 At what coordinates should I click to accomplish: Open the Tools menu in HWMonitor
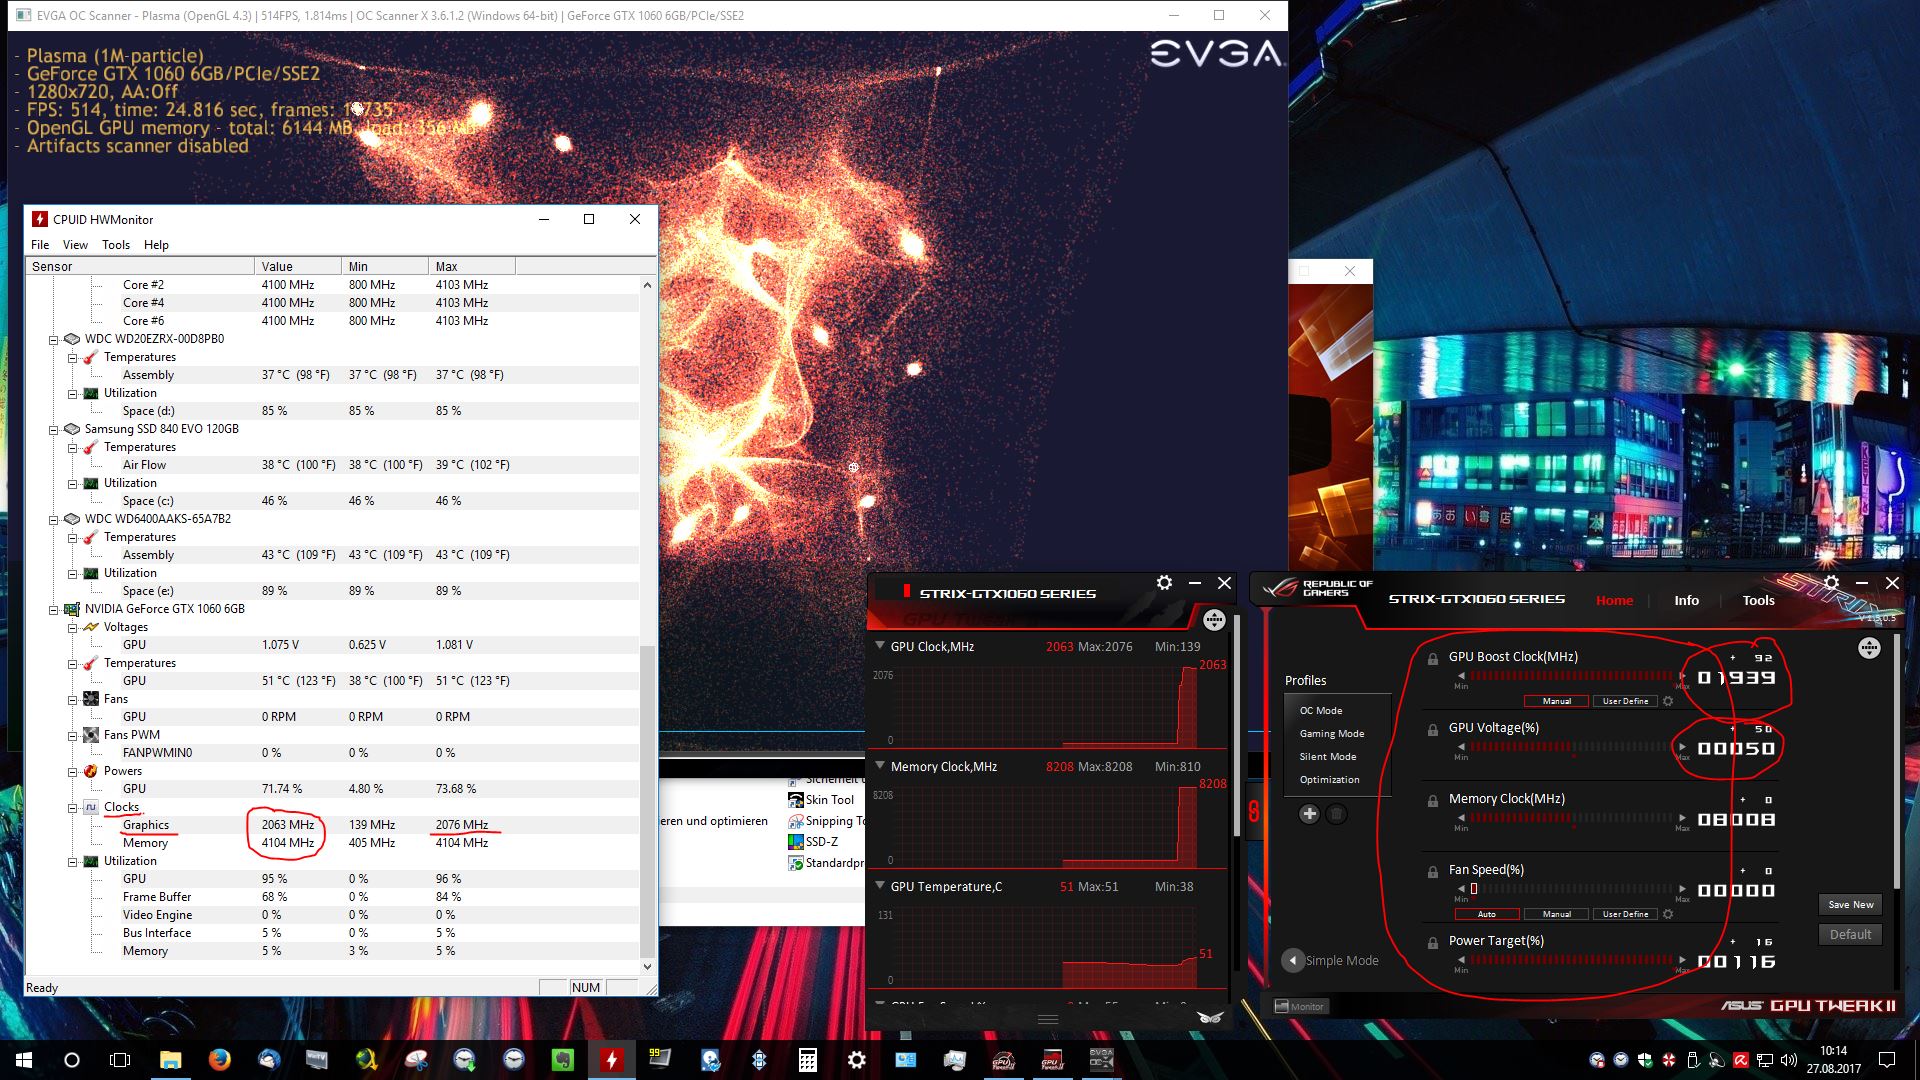[x=116, y=245]
